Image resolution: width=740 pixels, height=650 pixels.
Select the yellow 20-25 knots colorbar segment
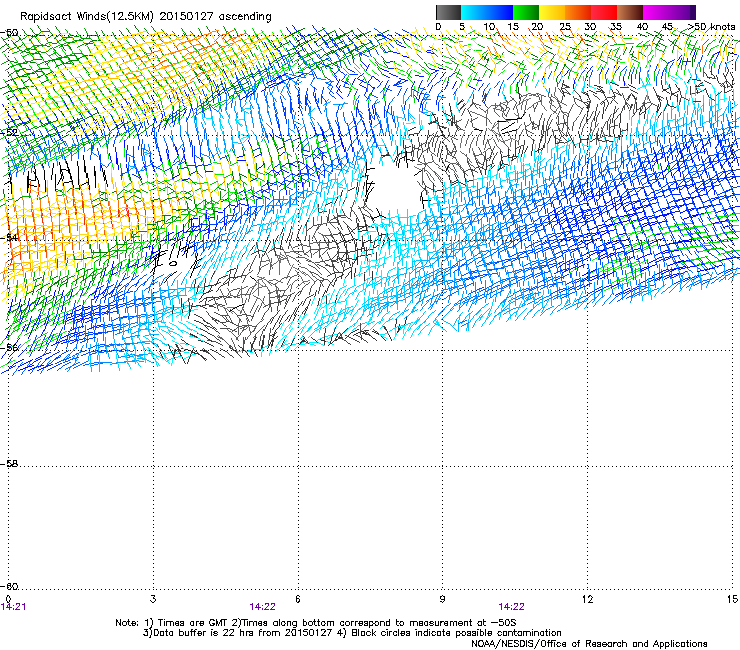click(x=552, y=12)
